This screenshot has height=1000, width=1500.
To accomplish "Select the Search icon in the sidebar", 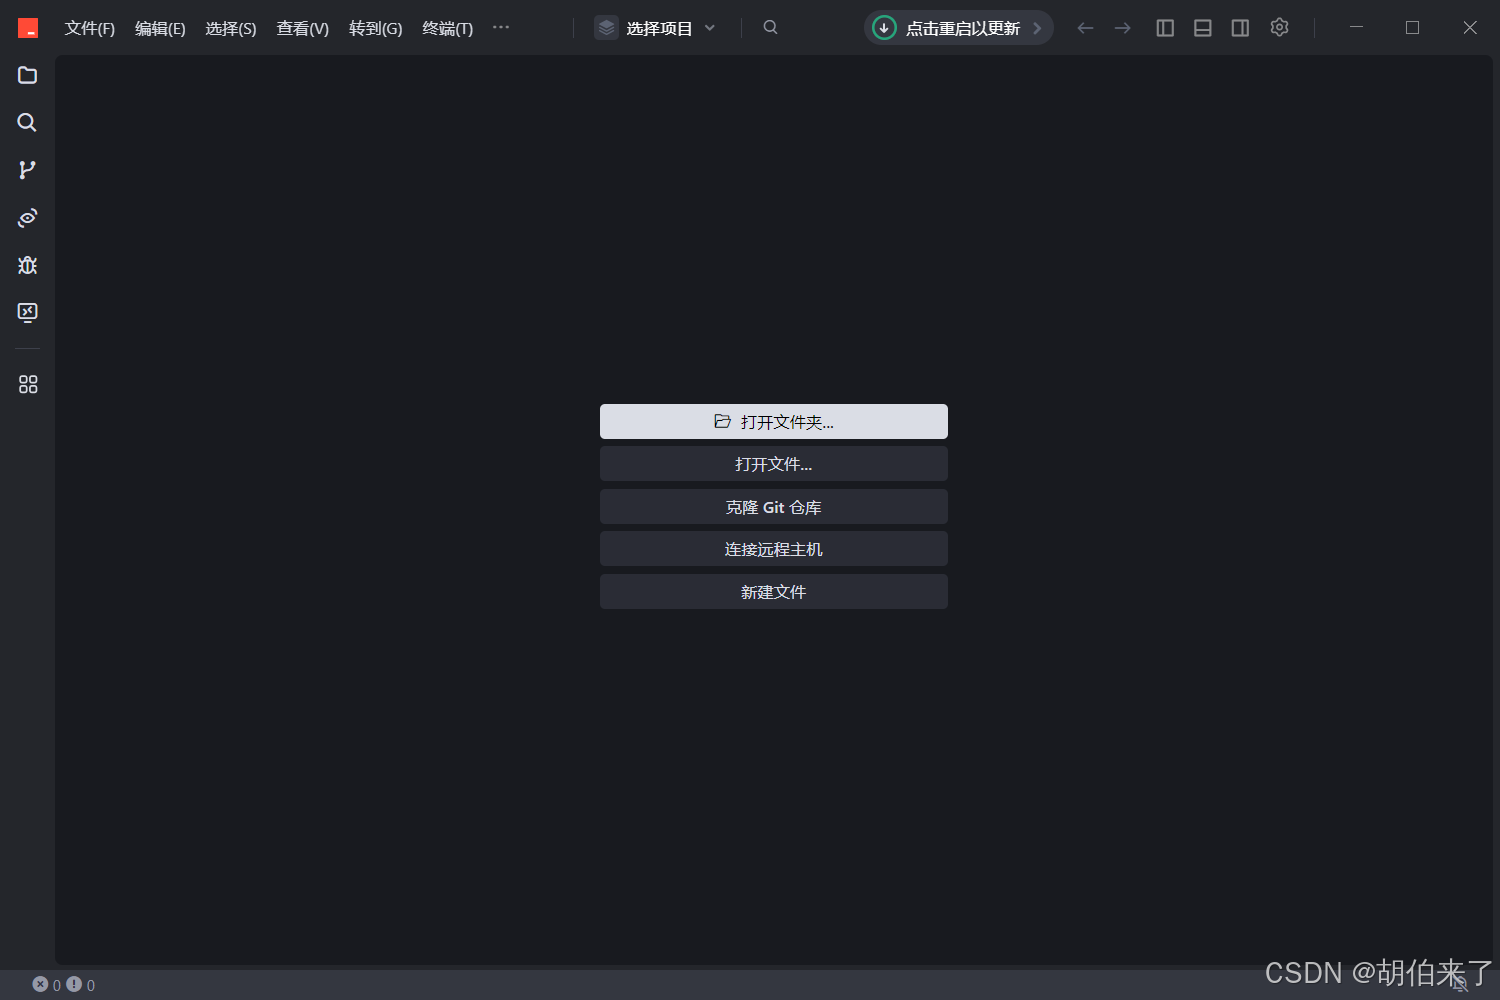I will [27, 122].
